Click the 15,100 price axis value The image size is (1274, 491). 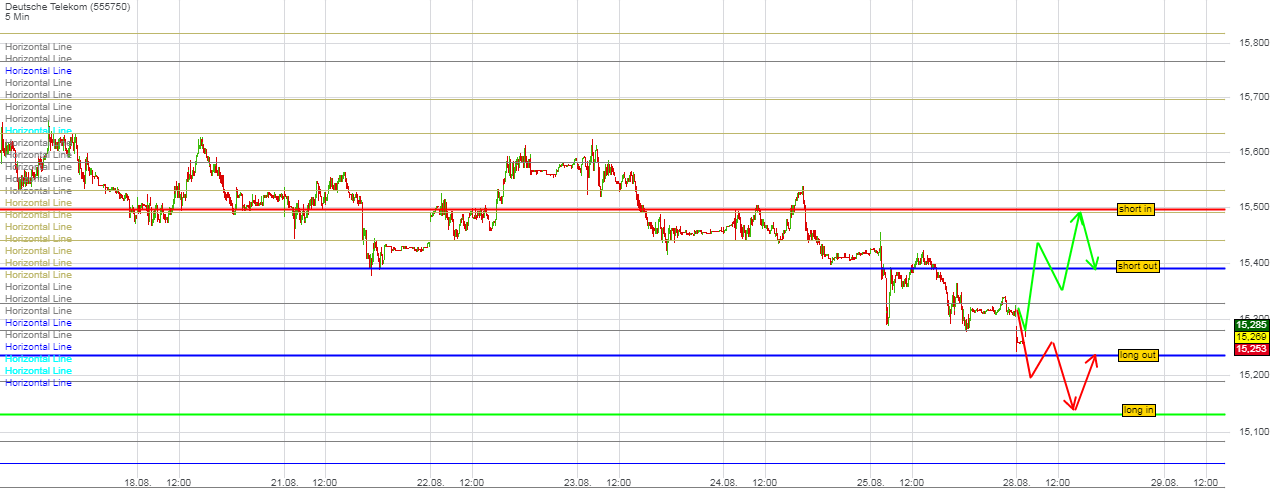[x=1254, y=432]
